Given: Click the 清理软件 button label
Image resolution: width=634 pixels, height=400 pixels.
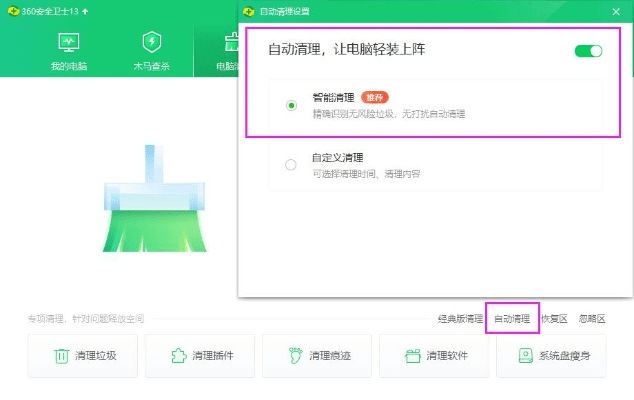Looking at the screenshot, I should click(447, 356).
